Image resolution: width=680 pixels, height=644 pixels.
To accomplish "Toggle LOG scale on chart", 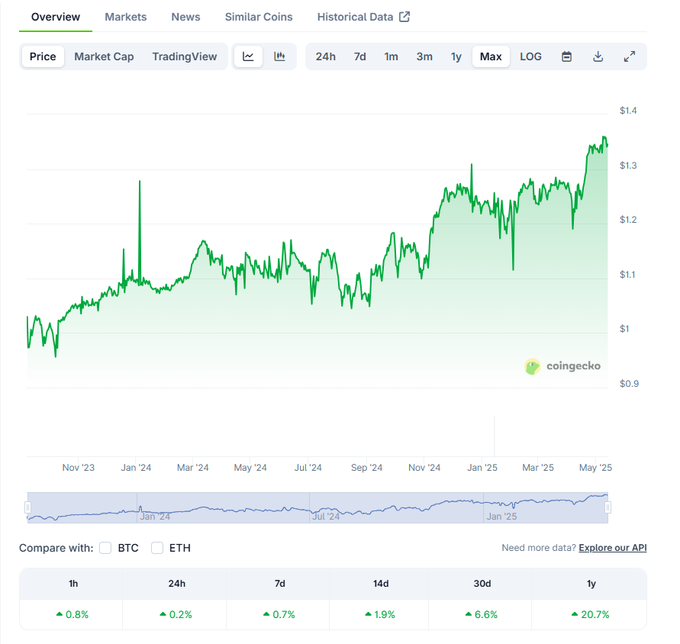I will pyautogui.click(x=531, y=57).
